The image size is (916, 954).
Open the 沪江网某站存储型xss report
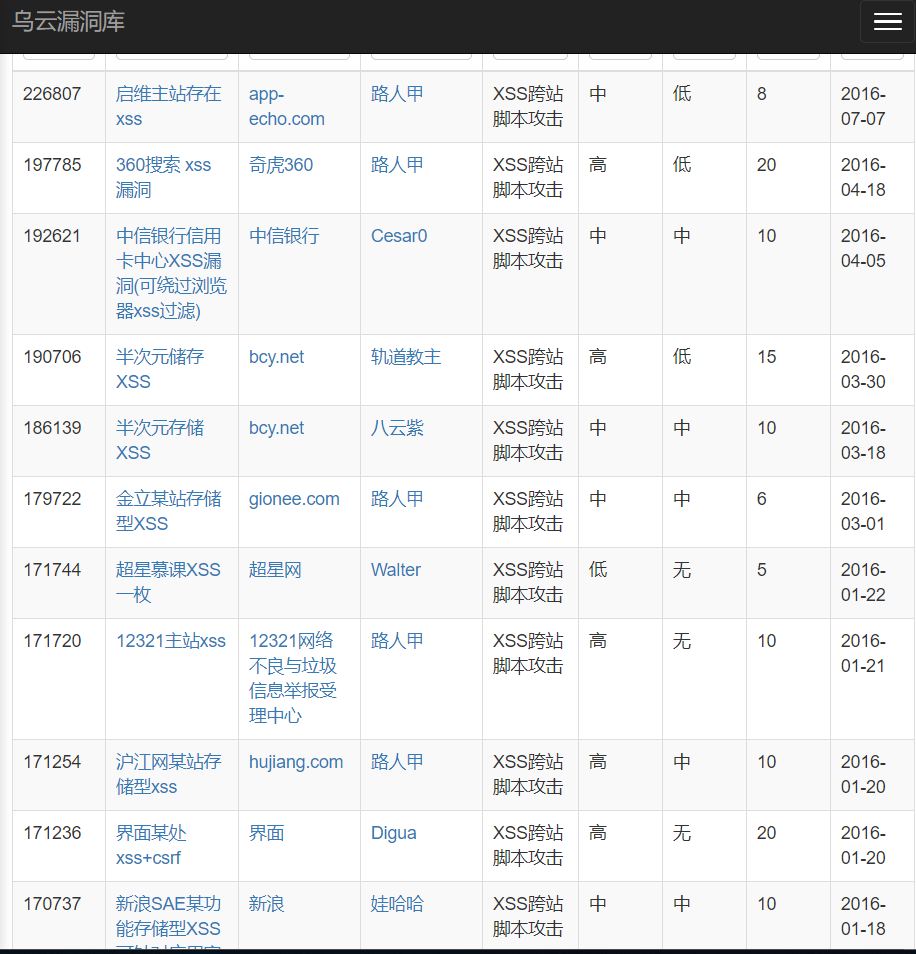168,775
